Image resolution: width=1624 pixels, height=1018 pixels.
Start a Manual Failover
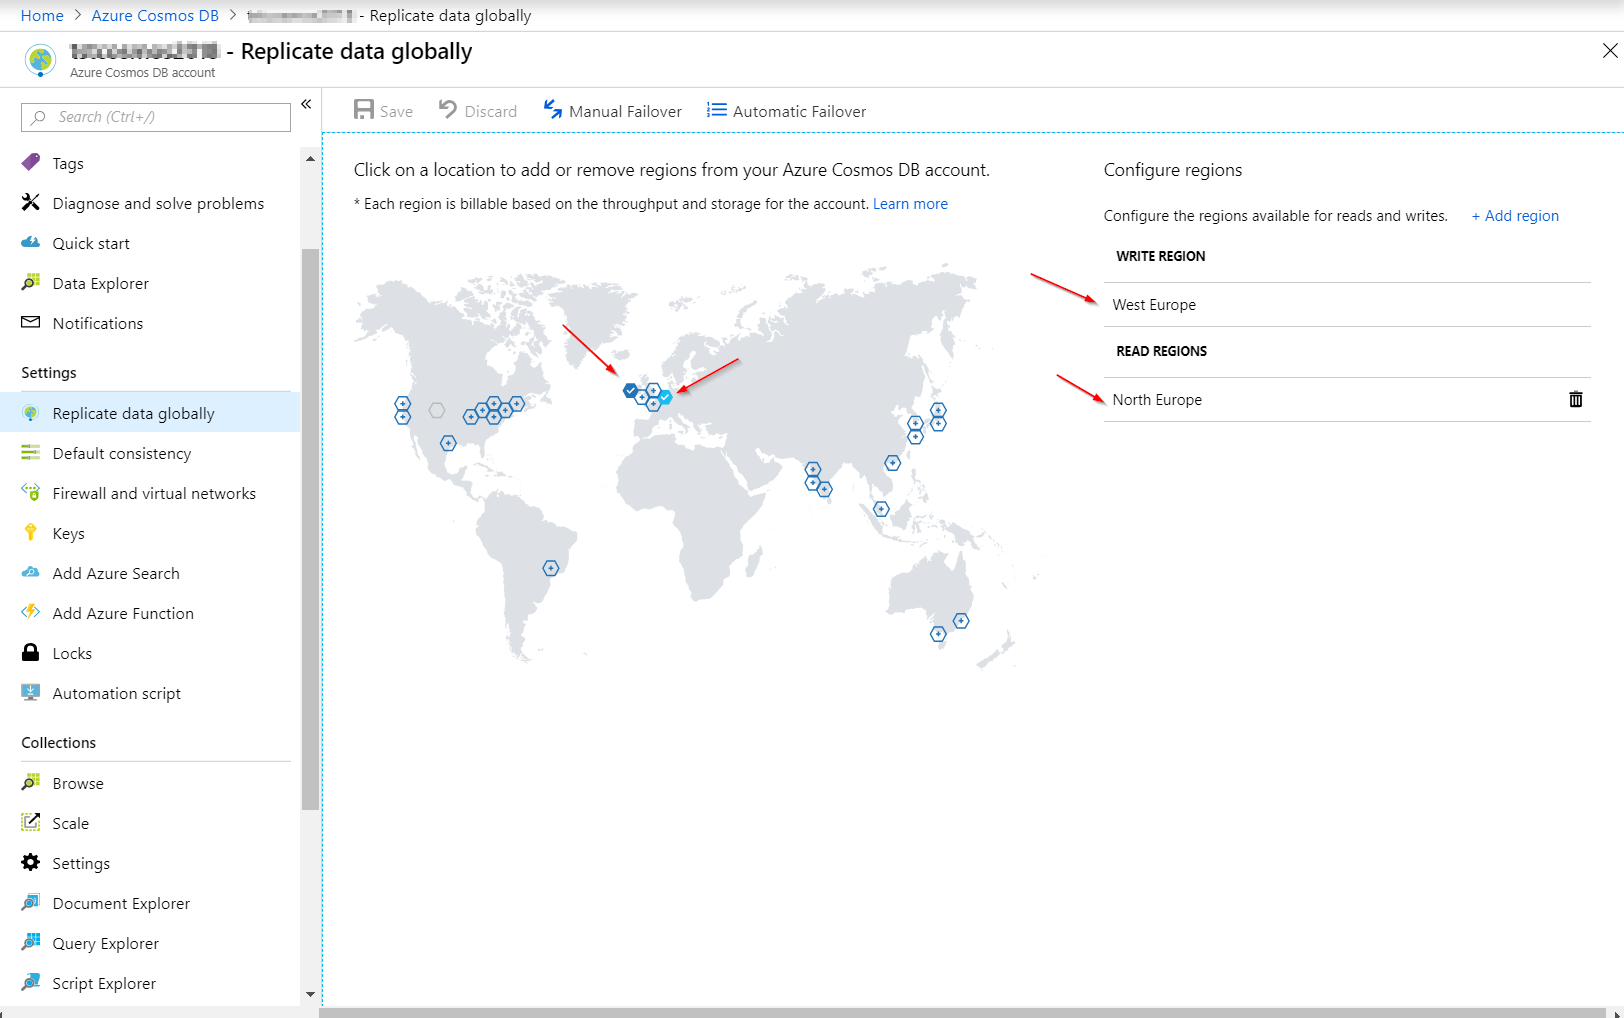[612, 110]
